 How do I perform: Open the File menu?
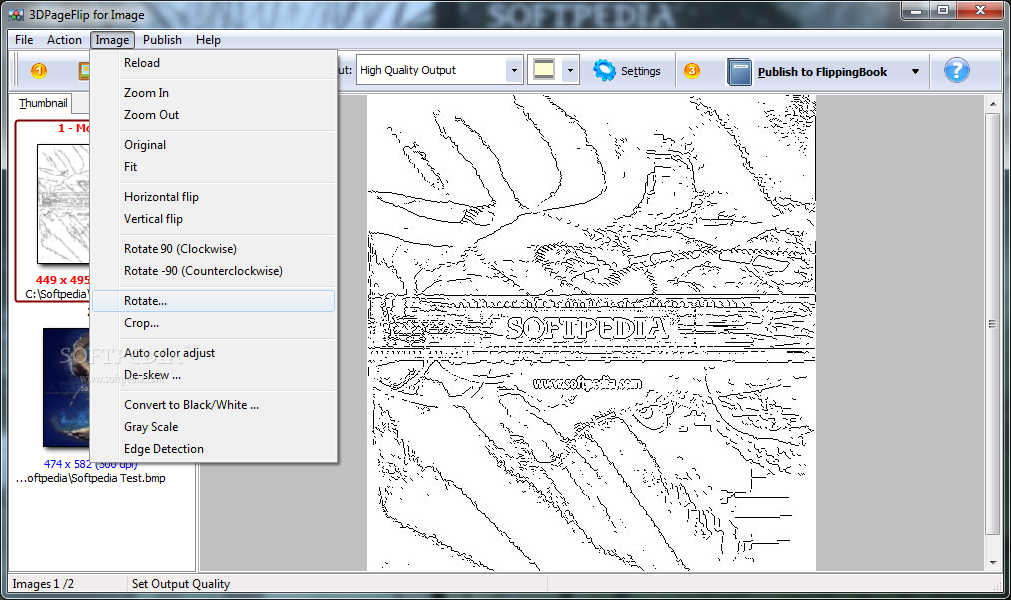coord(24,40)
